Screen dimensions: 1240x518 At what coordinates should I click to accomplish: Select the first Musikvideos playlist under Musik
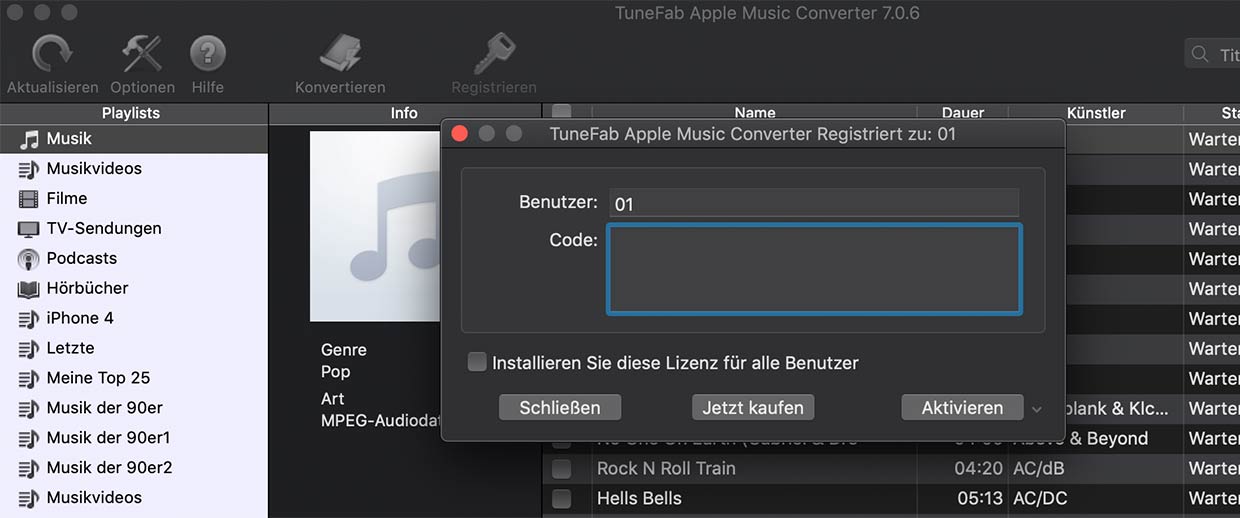[x=134, y=168]
